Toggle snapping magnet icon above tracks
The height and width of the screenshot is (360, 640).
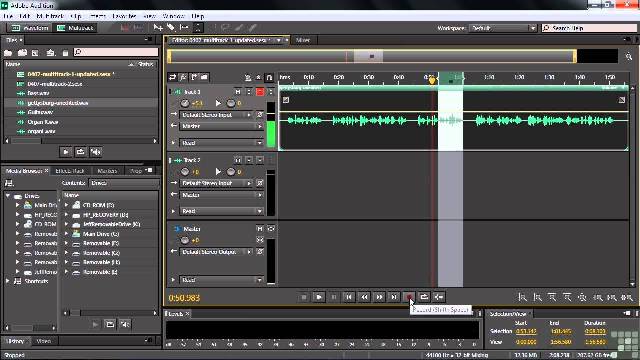[269, 77]
